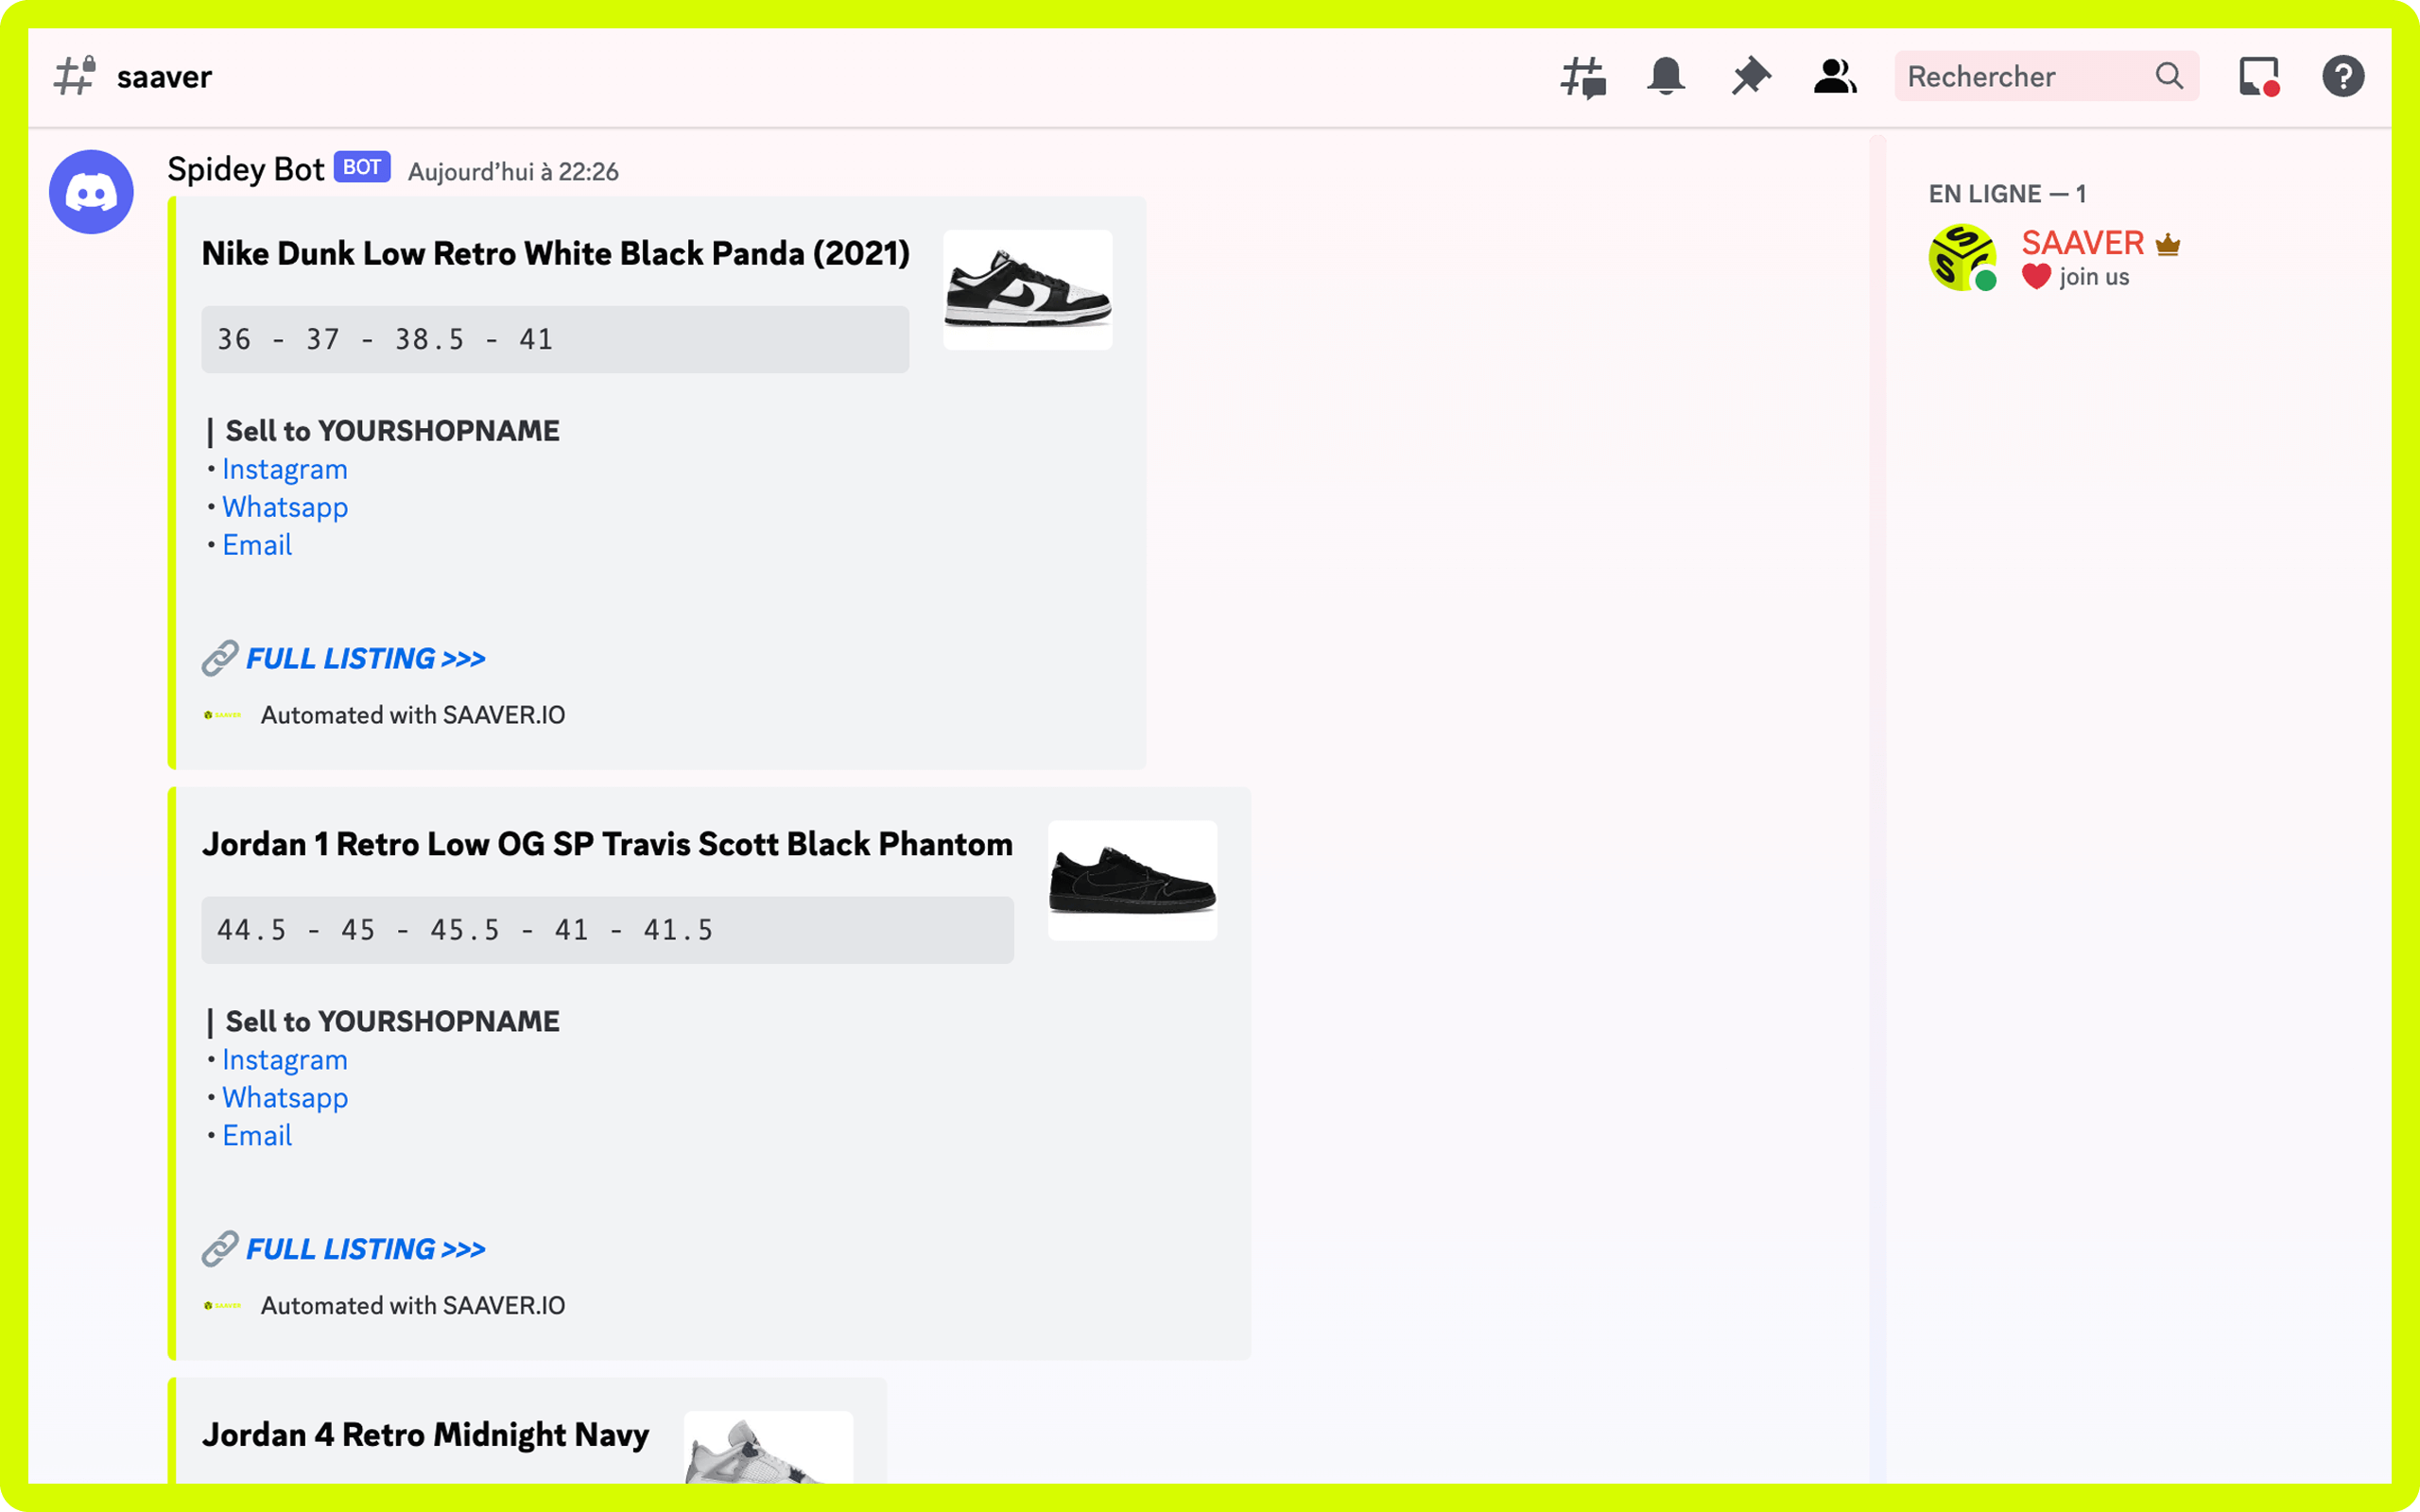
Task: Open Email link in Jordan 1 card
Action: 257,1136
